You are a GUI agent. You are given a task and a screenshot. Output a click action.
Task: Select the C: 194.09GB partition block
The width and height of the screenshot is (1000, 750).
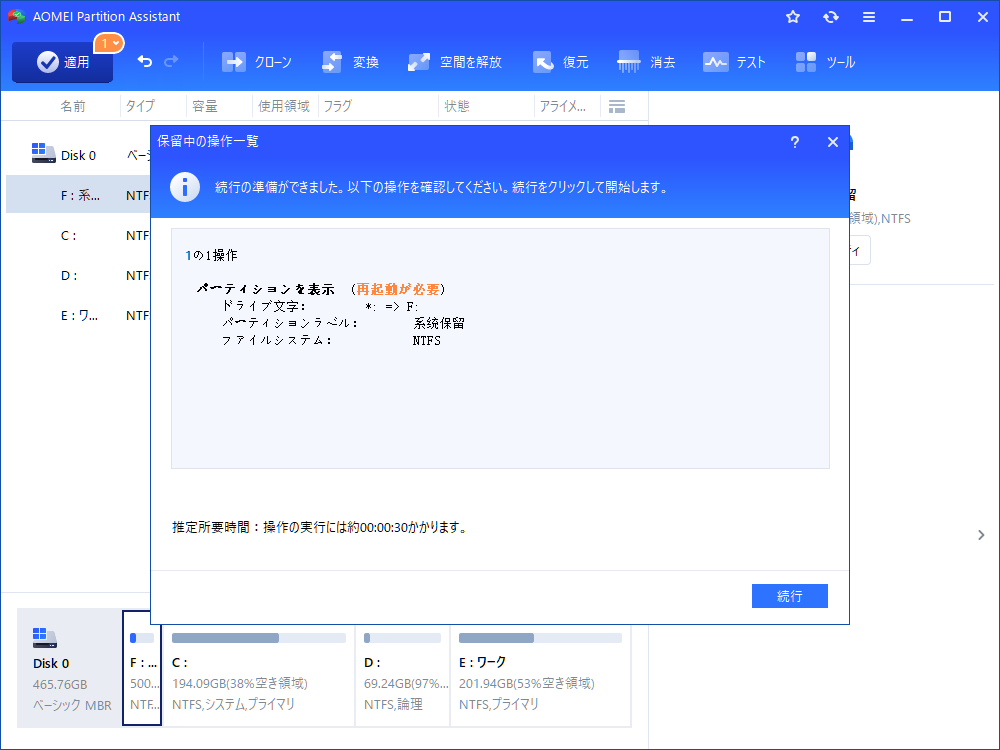(258, 676)
